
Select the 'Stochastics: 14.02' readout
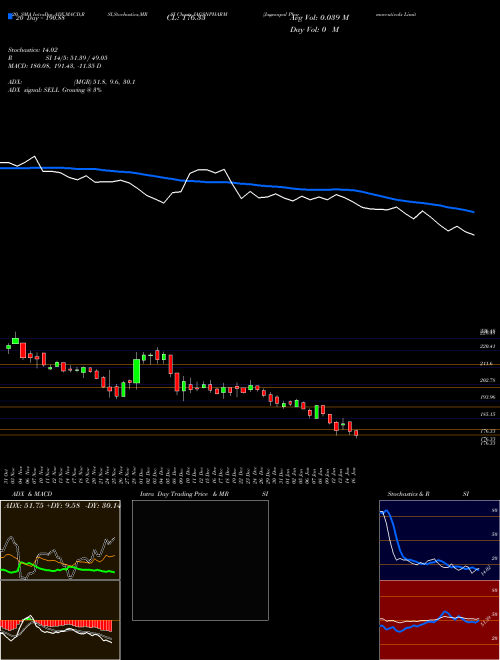pos(33,50)
